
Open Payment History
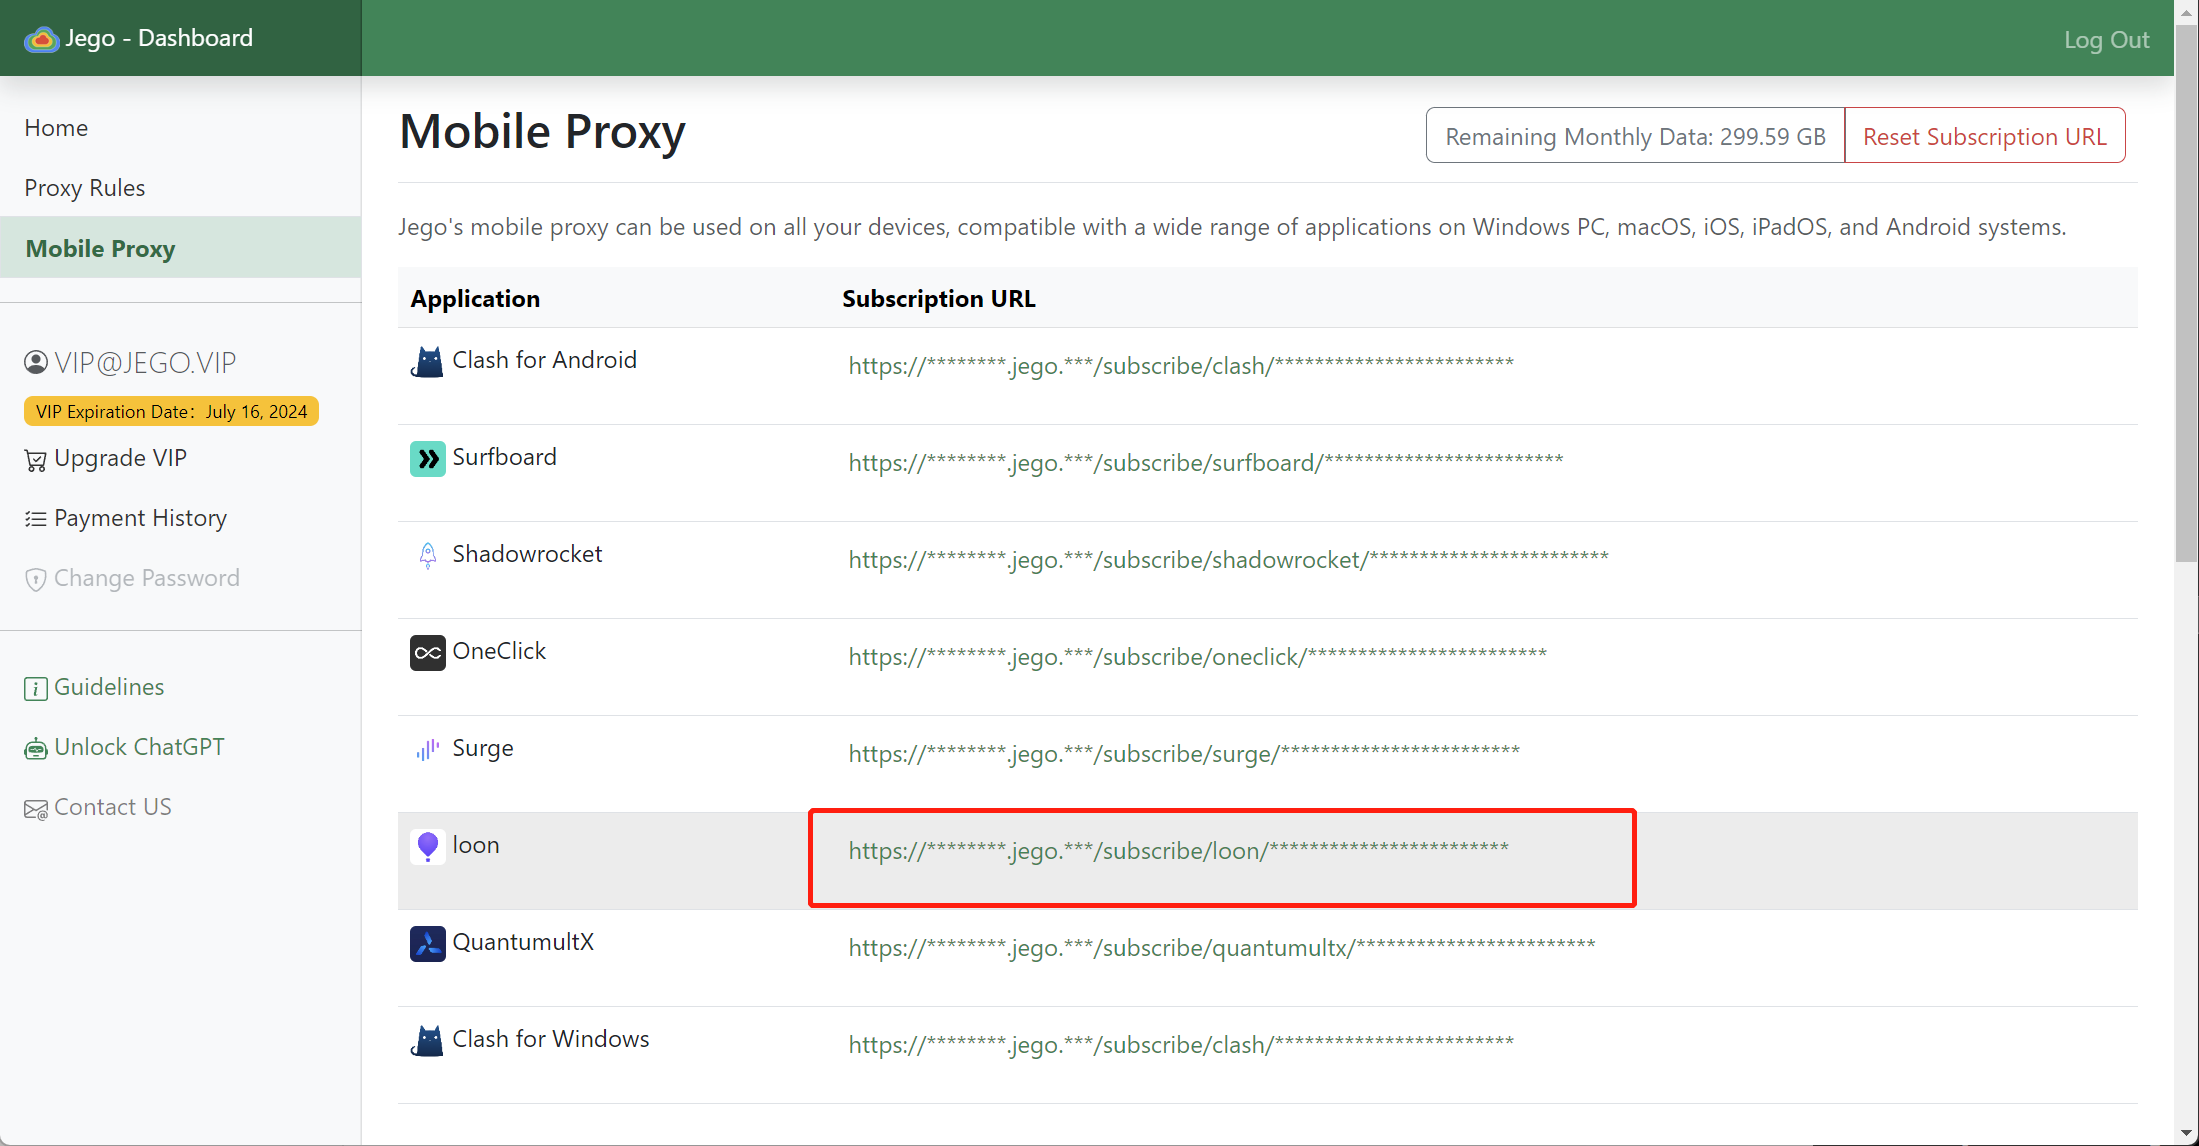[x=140, y=518]
